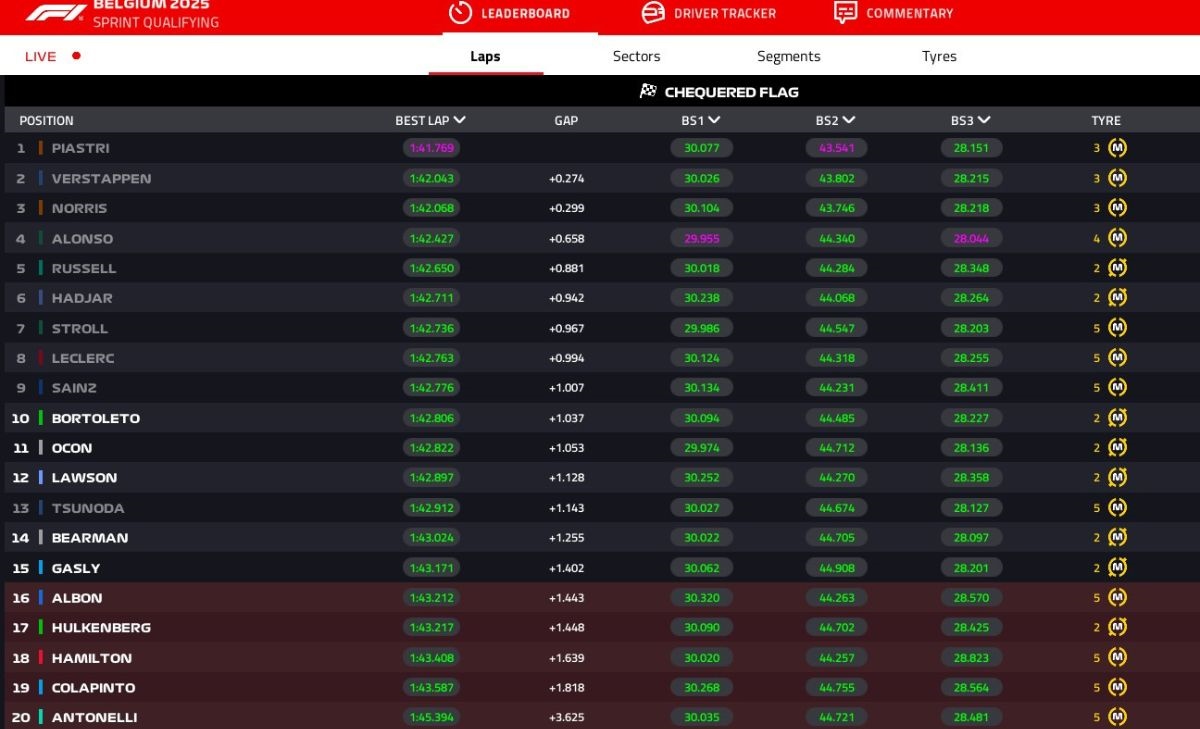Open the Segments tab

point(788,56)
